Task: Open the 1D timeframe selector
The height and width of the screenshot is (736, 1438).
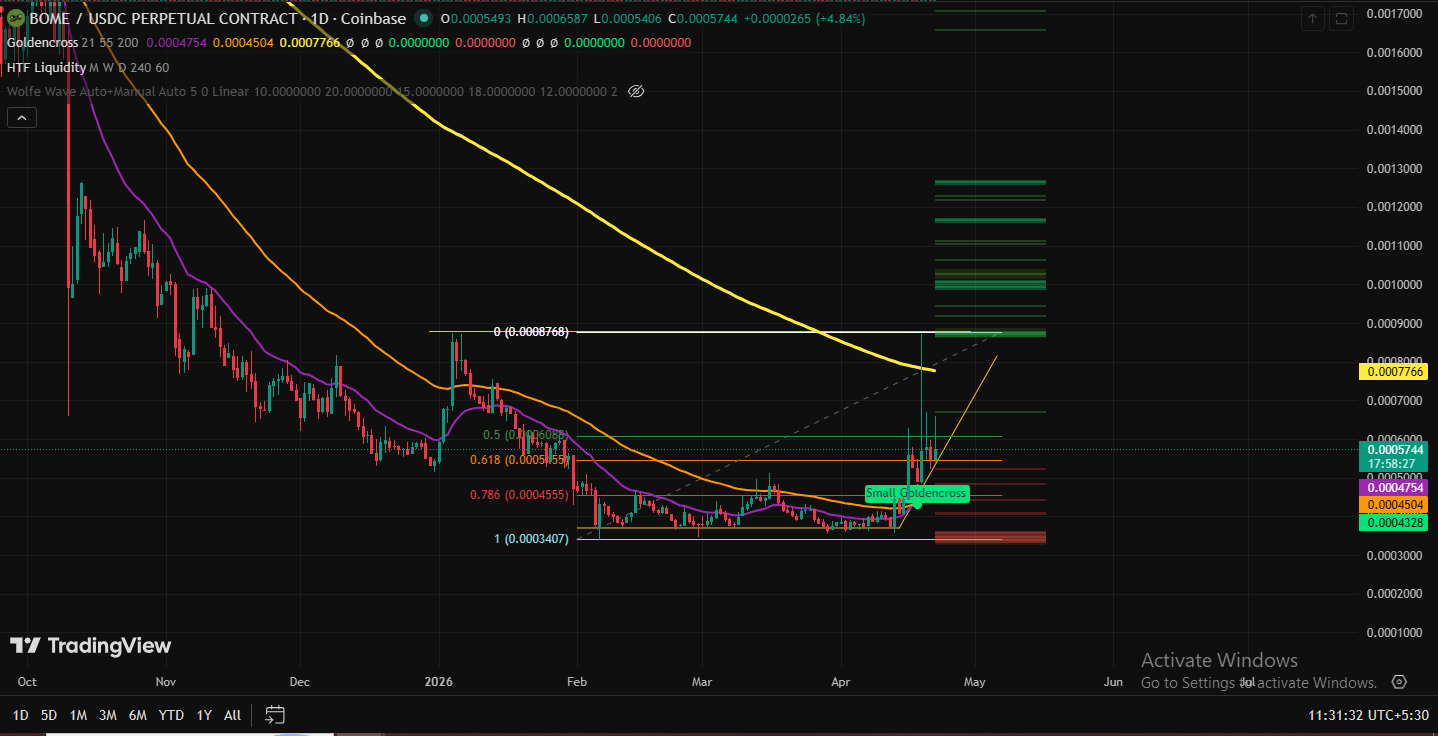Action: click(x=19, y=715)
